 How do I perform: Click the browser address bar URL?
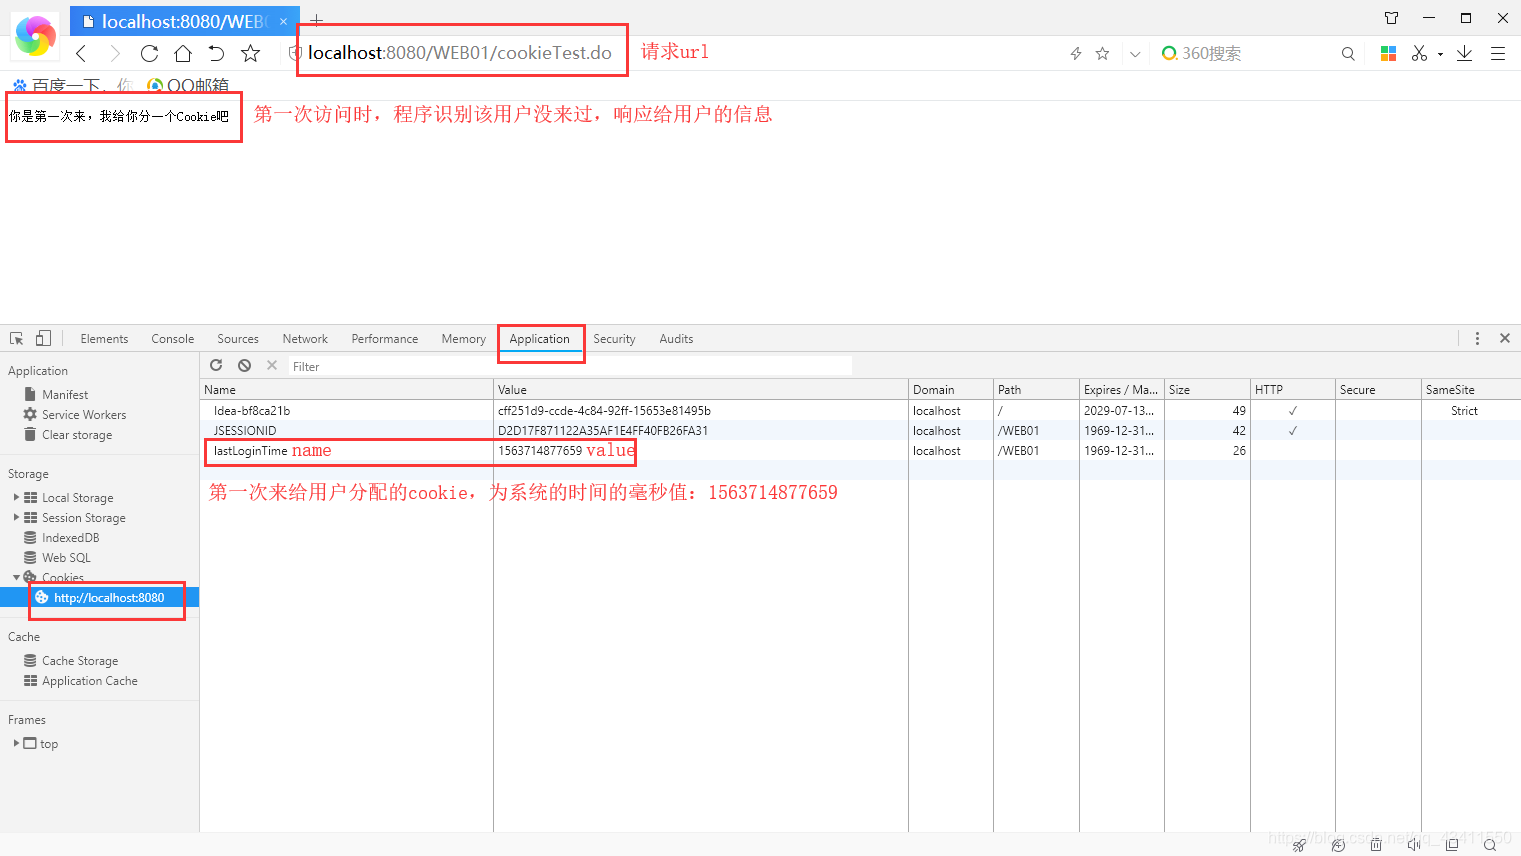click(x=459, y=53)
